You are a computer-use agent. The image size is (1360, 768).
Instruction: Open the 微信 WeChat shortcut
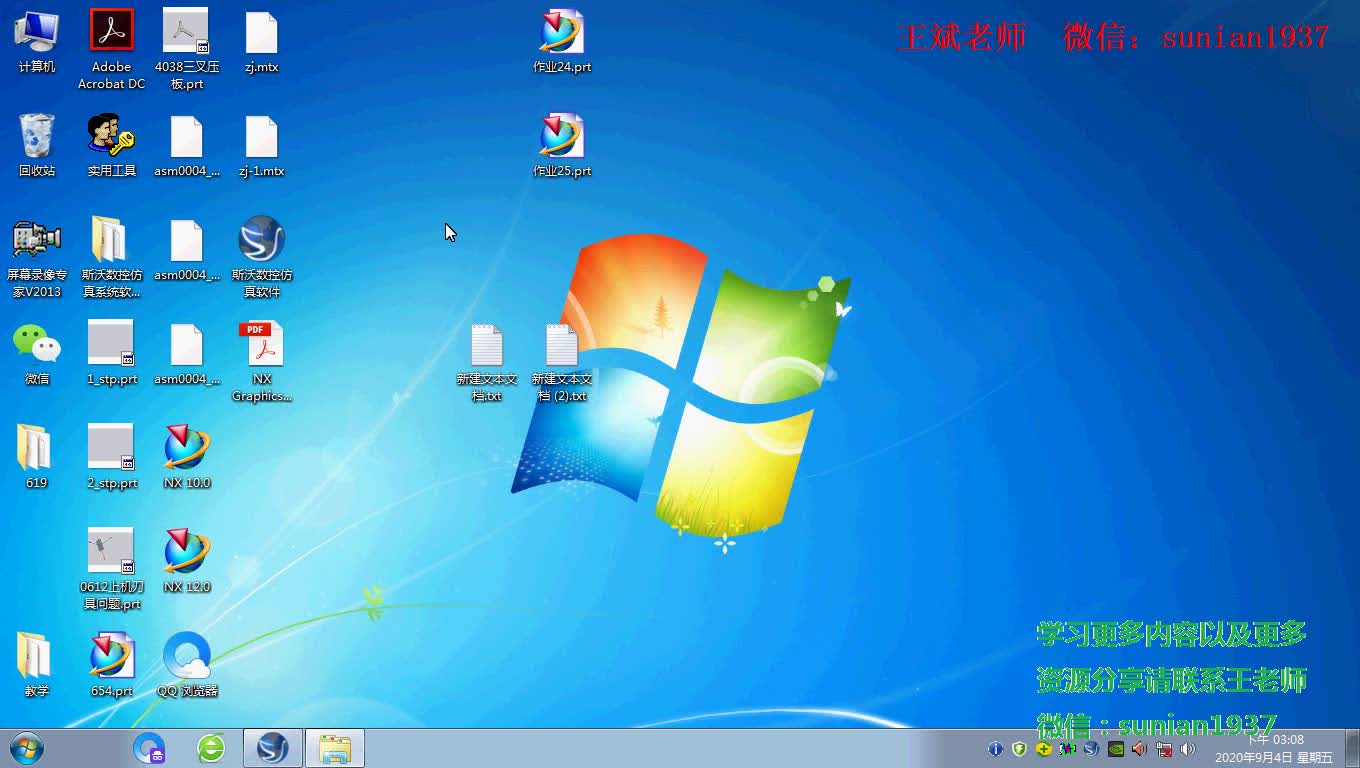coord(37,354)
